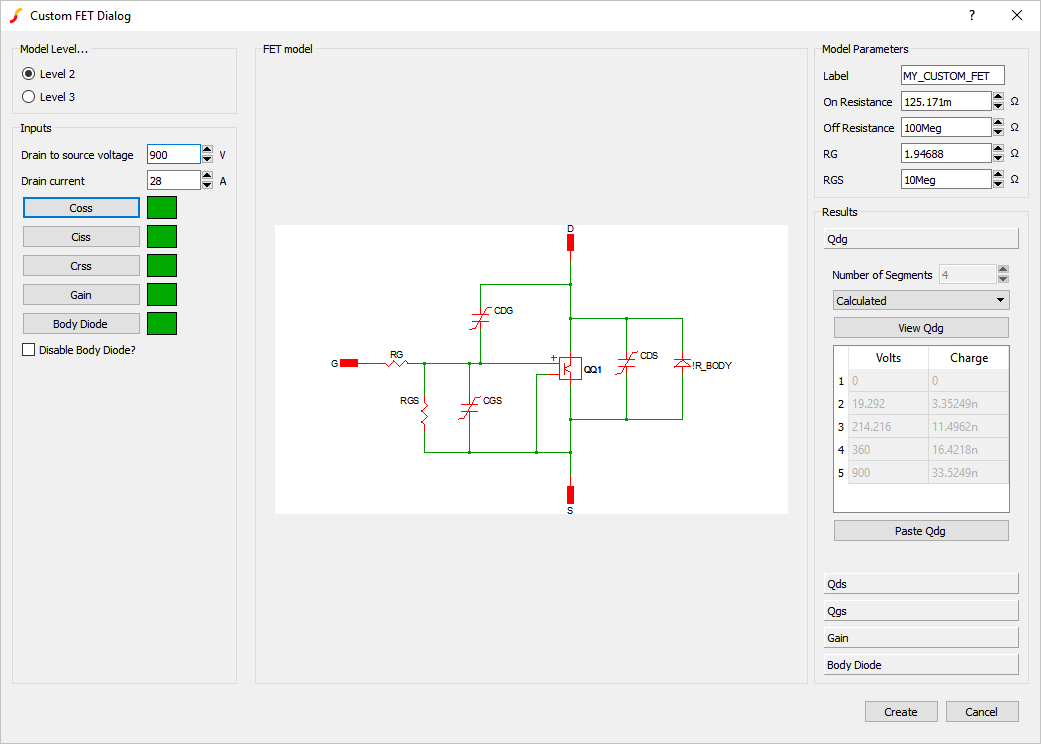Open the Calculated segments dropdown
The image size is (1041, 744).
920,300
